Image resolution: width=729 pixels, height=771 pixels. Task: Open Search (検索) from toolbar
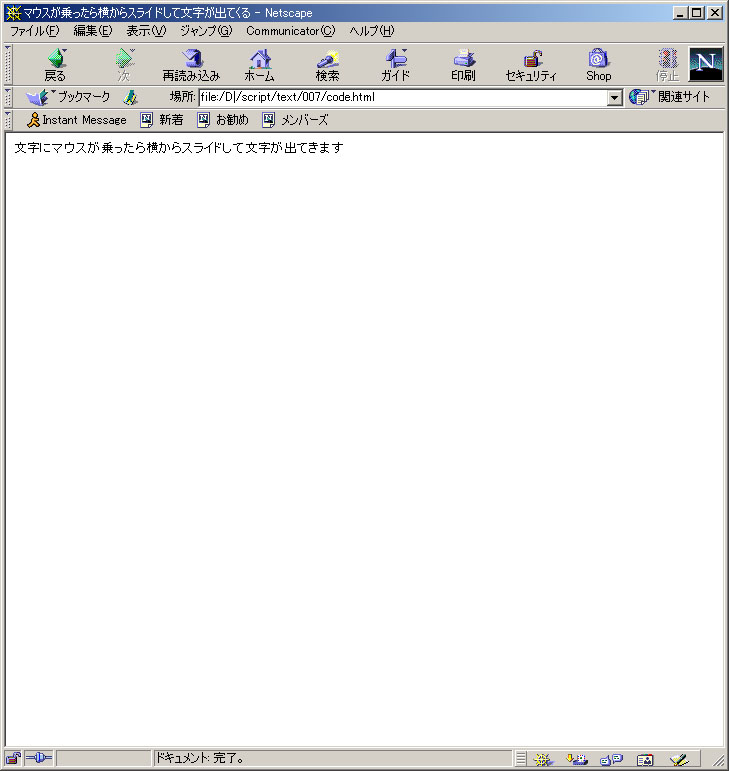(x=327, y=64)
